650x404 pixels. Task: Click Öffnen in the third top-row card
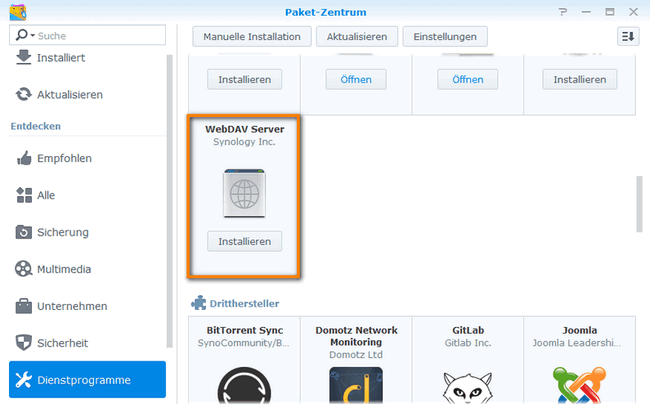468,79
